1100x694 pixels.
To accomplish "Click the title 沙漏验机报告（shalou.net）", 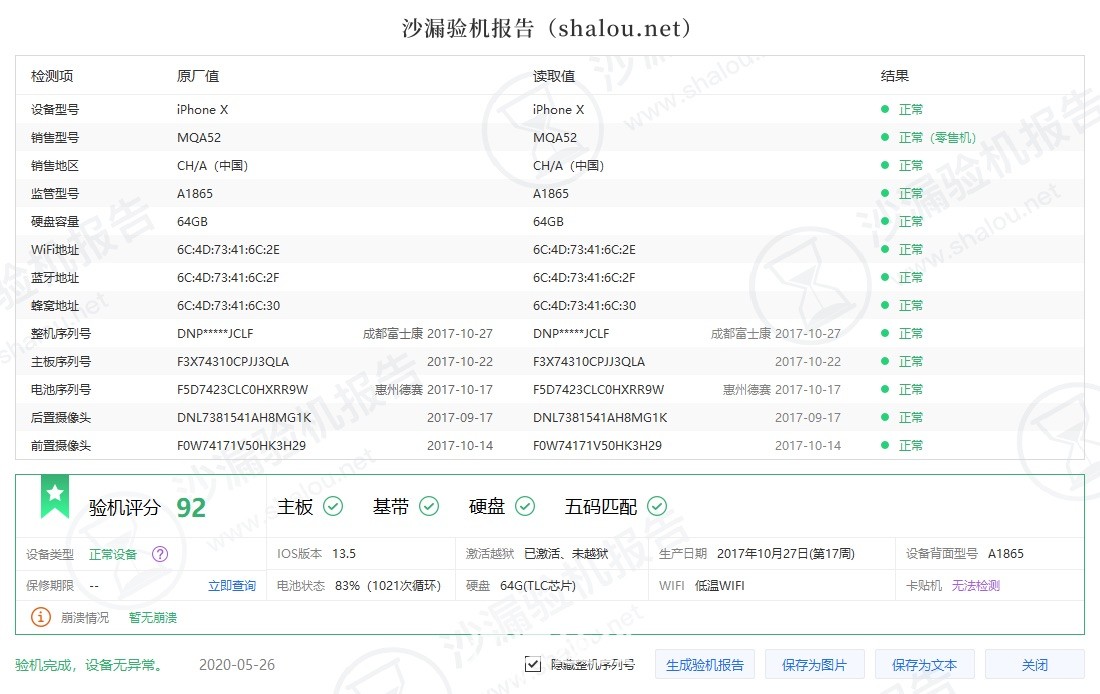I will click(x=547, y=28).
